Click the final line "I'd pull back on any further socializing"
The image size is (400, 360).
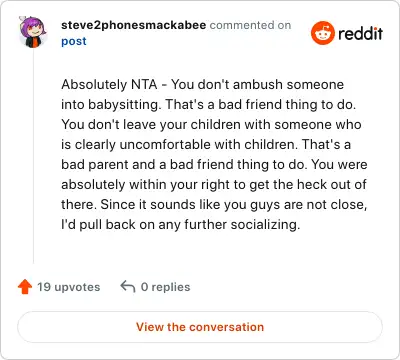click(181, 225)
